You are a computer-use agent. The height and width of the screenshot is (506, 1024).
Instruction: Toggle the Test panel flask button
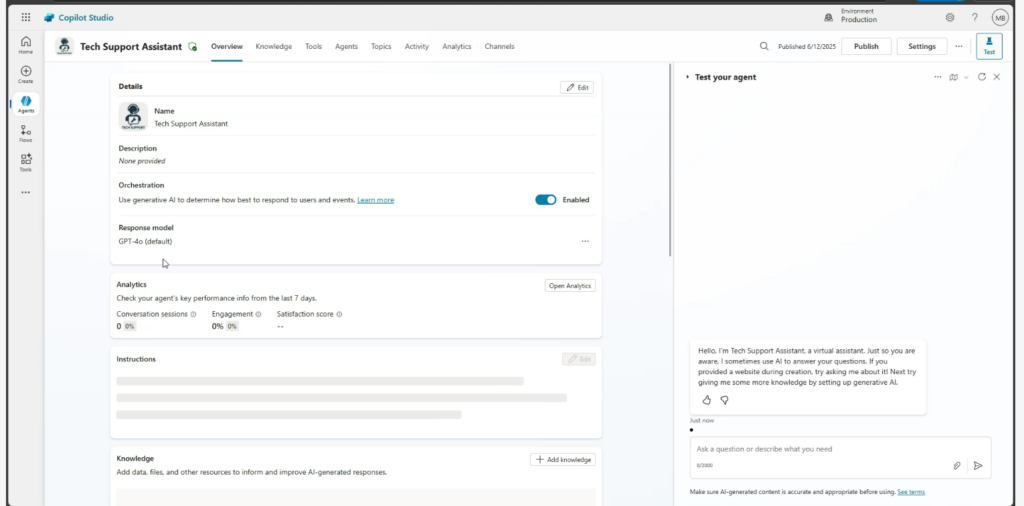click(989, 46)
